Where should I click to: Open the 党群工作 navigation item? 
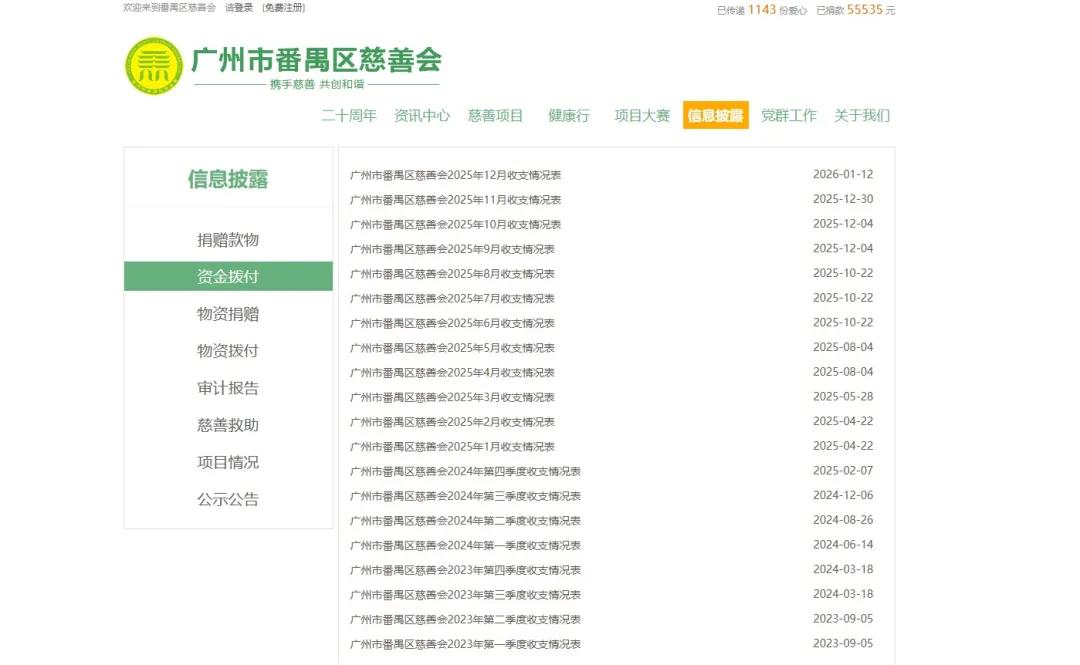[x=788, y=115]
